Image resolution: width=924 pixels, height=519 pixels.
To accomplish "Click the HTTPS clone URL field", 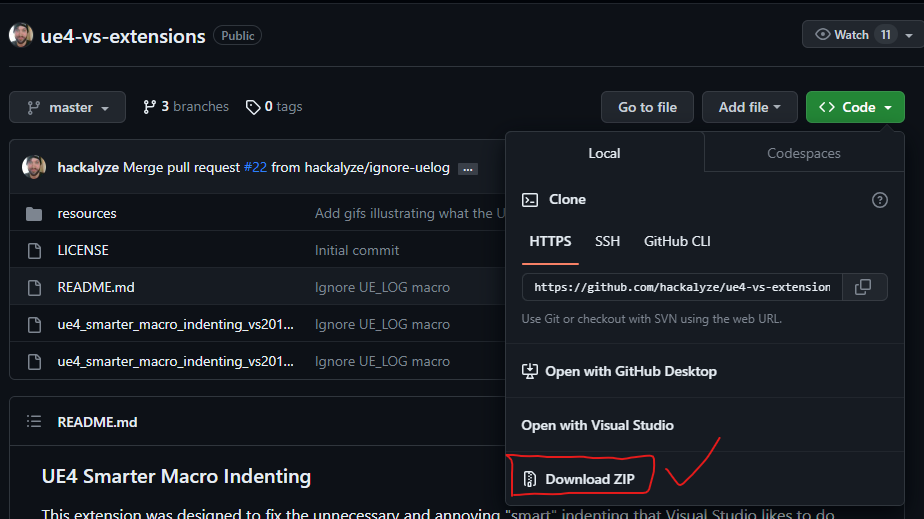I will pyautogui.click(x=682, y=287).
